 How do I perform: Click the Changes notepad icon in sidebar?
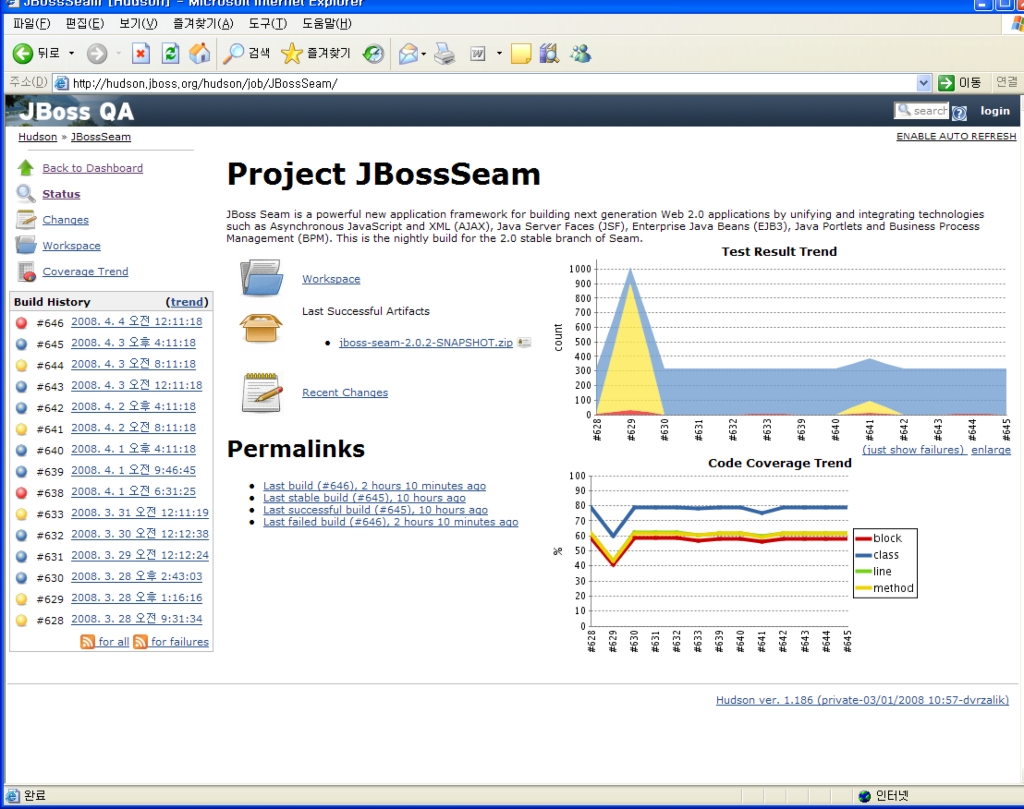click(x=25, y=219)
